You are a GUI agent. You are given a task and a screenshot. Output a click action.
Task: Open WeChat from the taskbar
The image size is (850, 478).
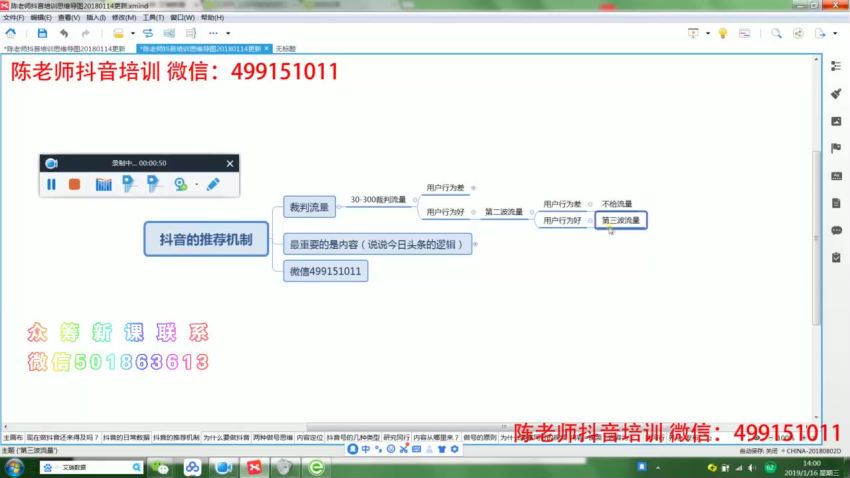(x=159, y=467)
